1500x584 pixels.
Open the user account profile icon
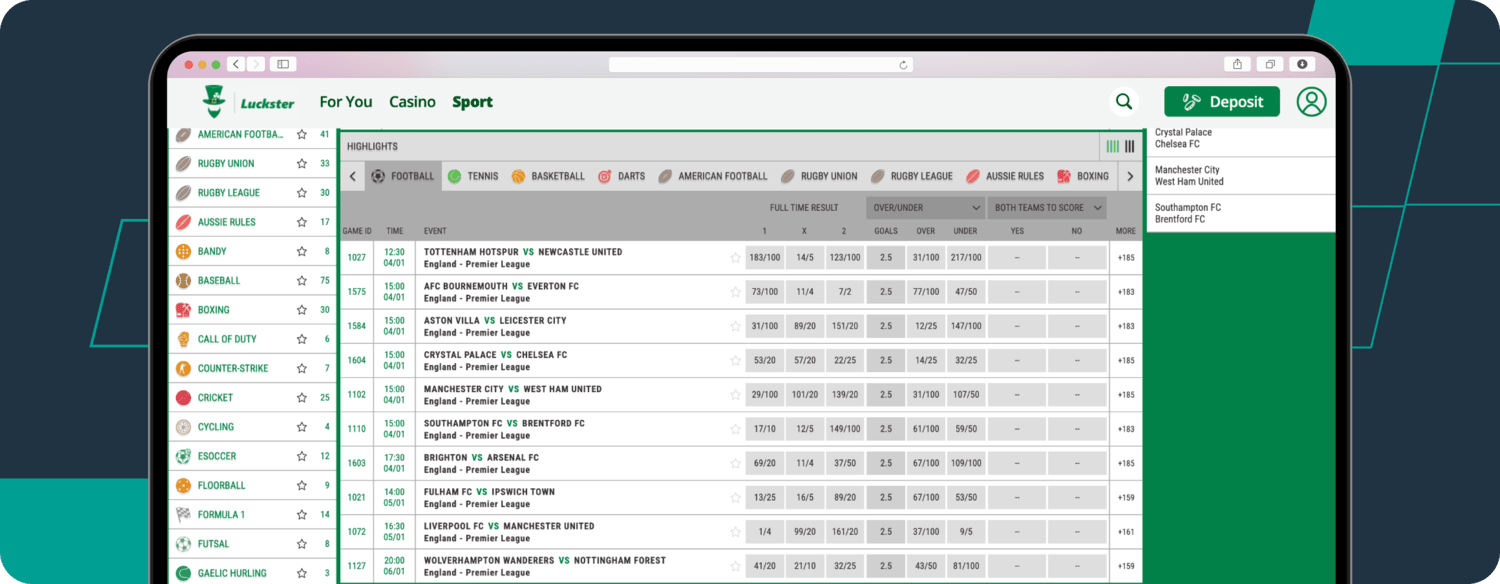[1311, 101]
